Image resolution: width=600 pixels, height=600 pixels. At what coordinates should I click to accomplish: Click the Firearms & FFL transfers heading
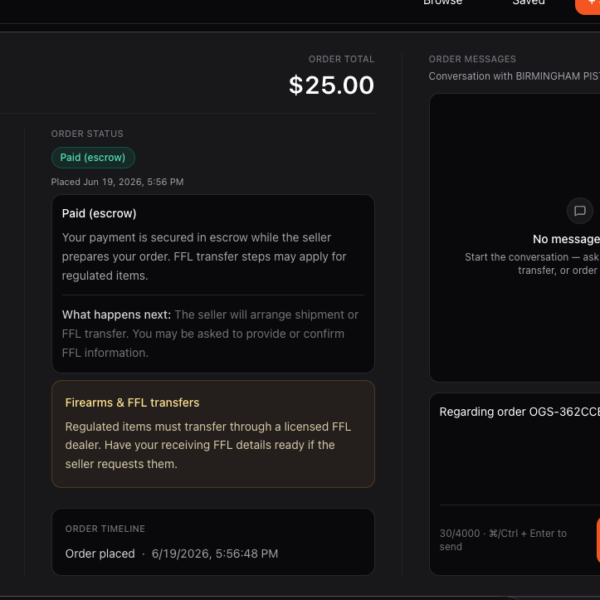pyautogui.click(x=132, y=403)
